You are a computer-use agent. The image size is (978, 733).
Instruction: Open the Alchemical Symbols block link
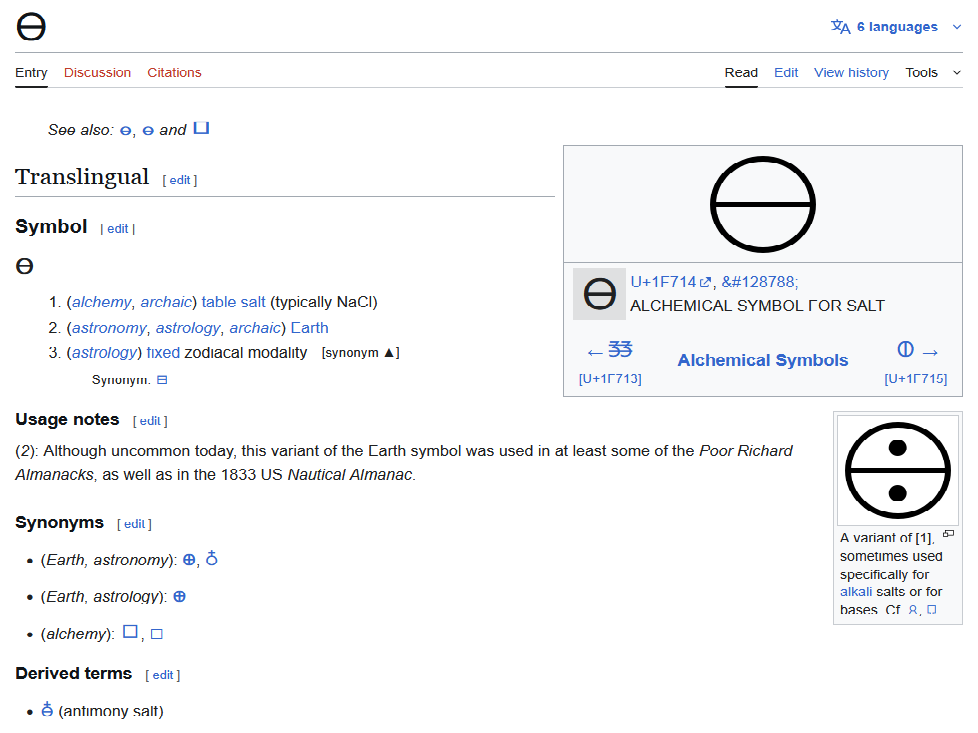[x=762, y=360]
